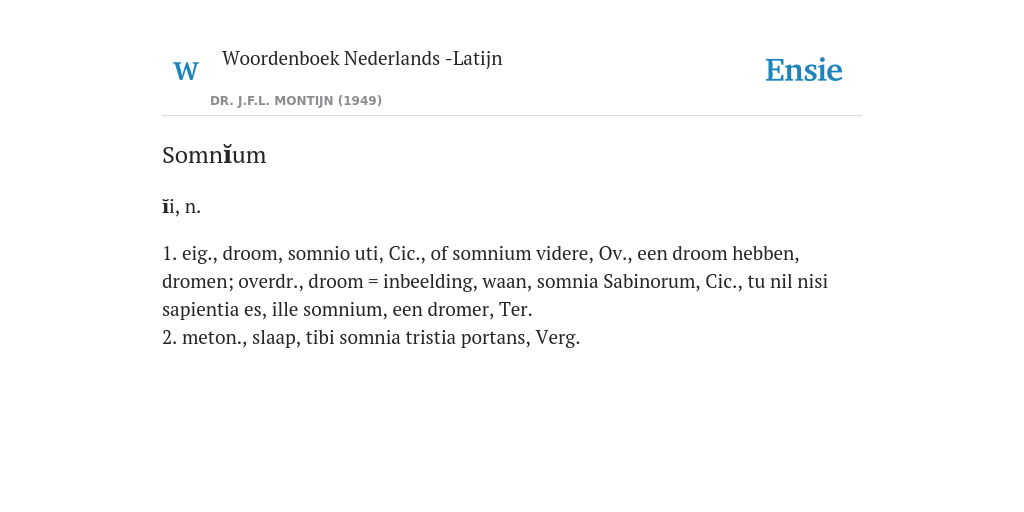Click 'somnium videre' phrase
1024x512 pixels.
(x=520, y=253)
